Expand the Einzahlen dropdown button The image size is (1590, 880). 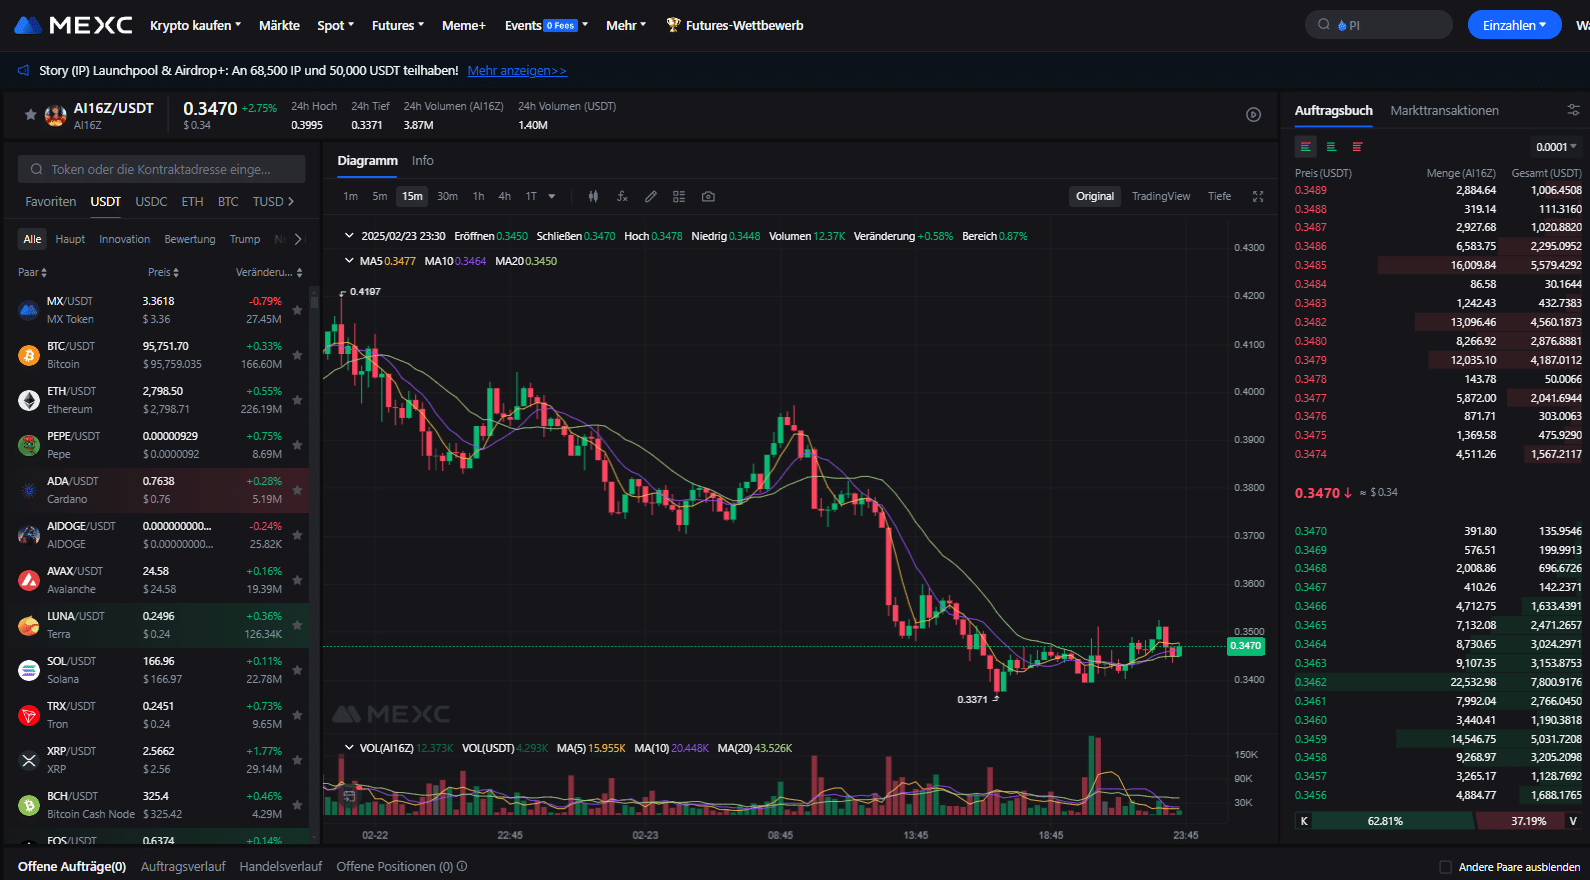coord(1514,25)
